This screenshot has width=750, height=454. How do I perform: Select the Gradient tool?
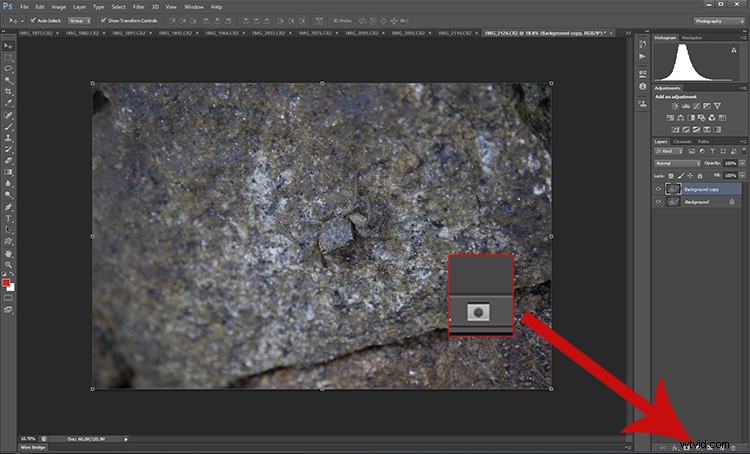8,173
